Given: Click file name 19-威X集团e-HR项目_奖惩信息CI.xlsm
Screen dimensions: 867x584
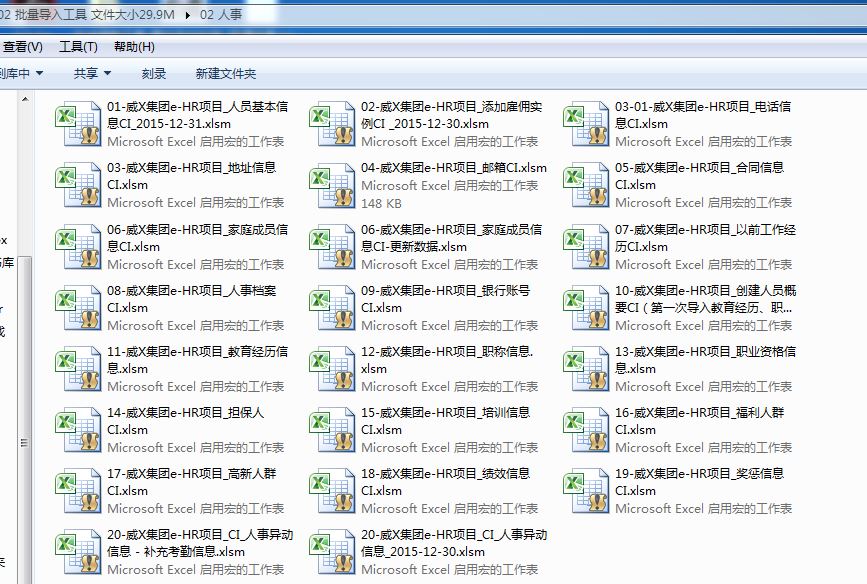Looking at the screenshot, I should point(699,482).
